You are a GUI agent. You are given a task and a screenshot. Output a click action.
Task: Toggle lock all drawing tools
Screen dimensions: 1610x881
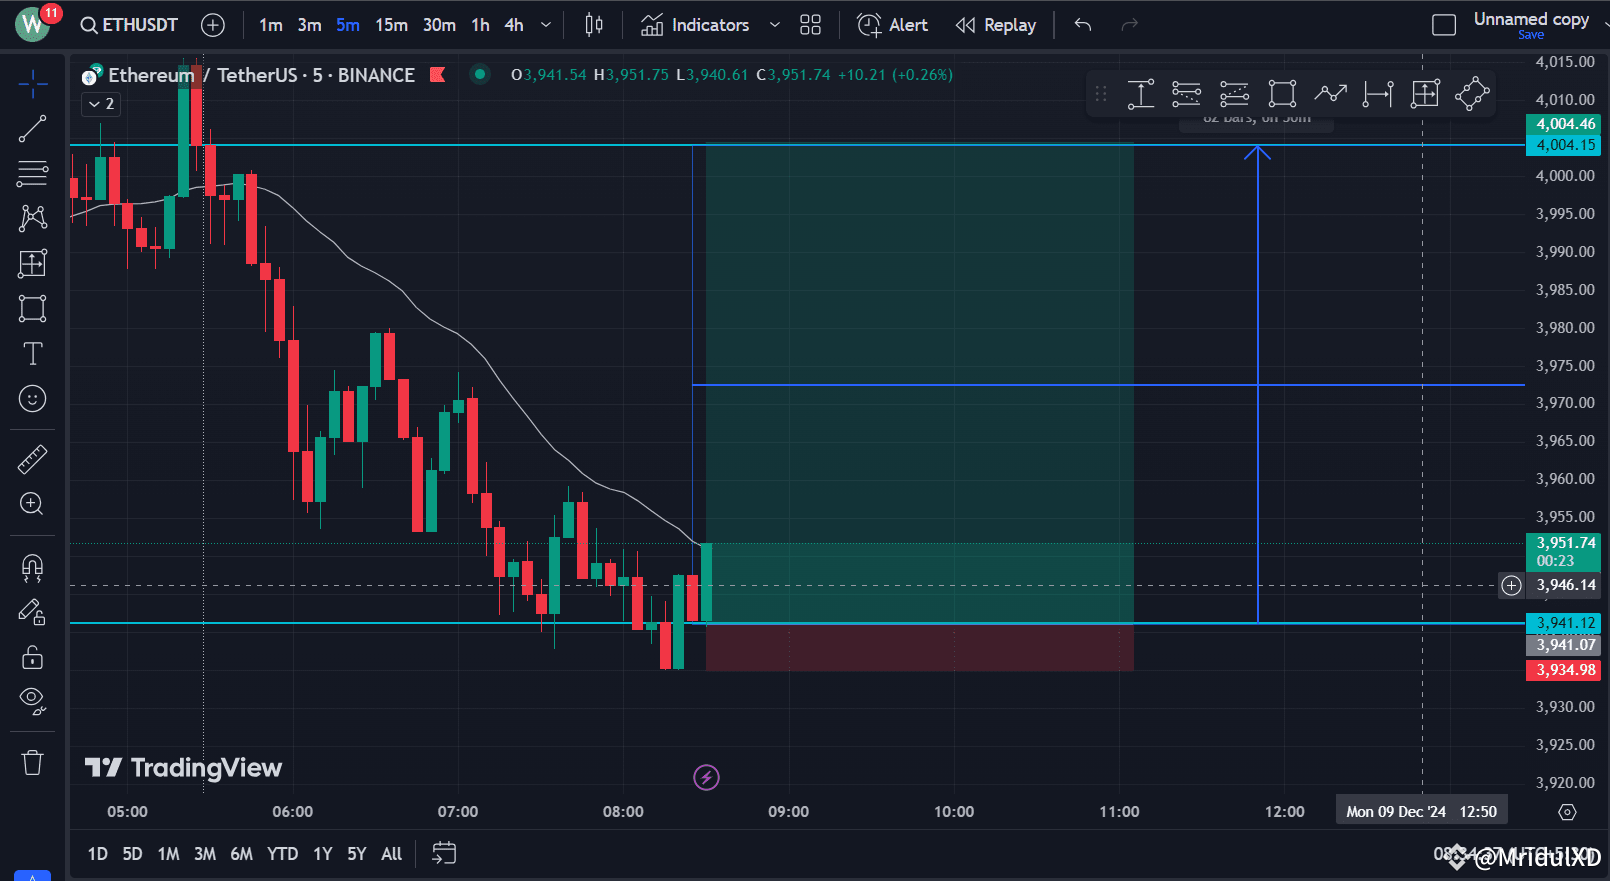pyautogui.click(x=33, y=657)
